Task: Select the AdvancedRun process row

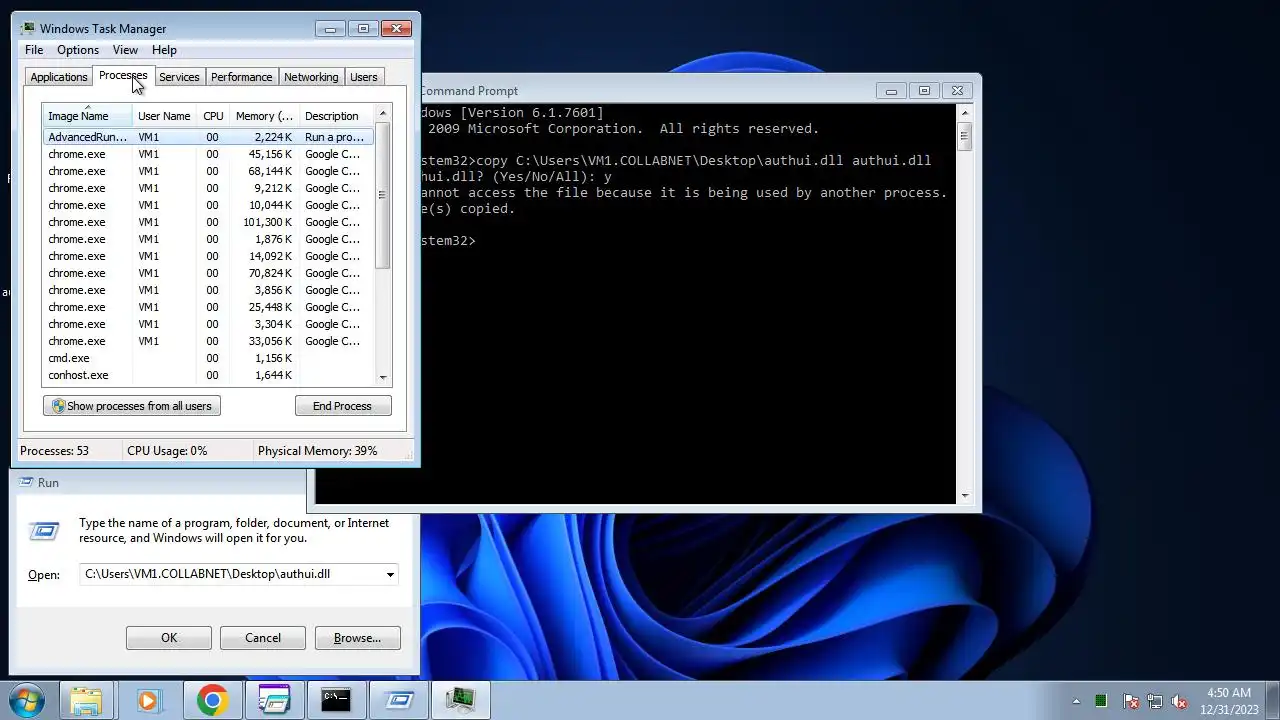Action: pyautogui.click(x=208, y=137)
